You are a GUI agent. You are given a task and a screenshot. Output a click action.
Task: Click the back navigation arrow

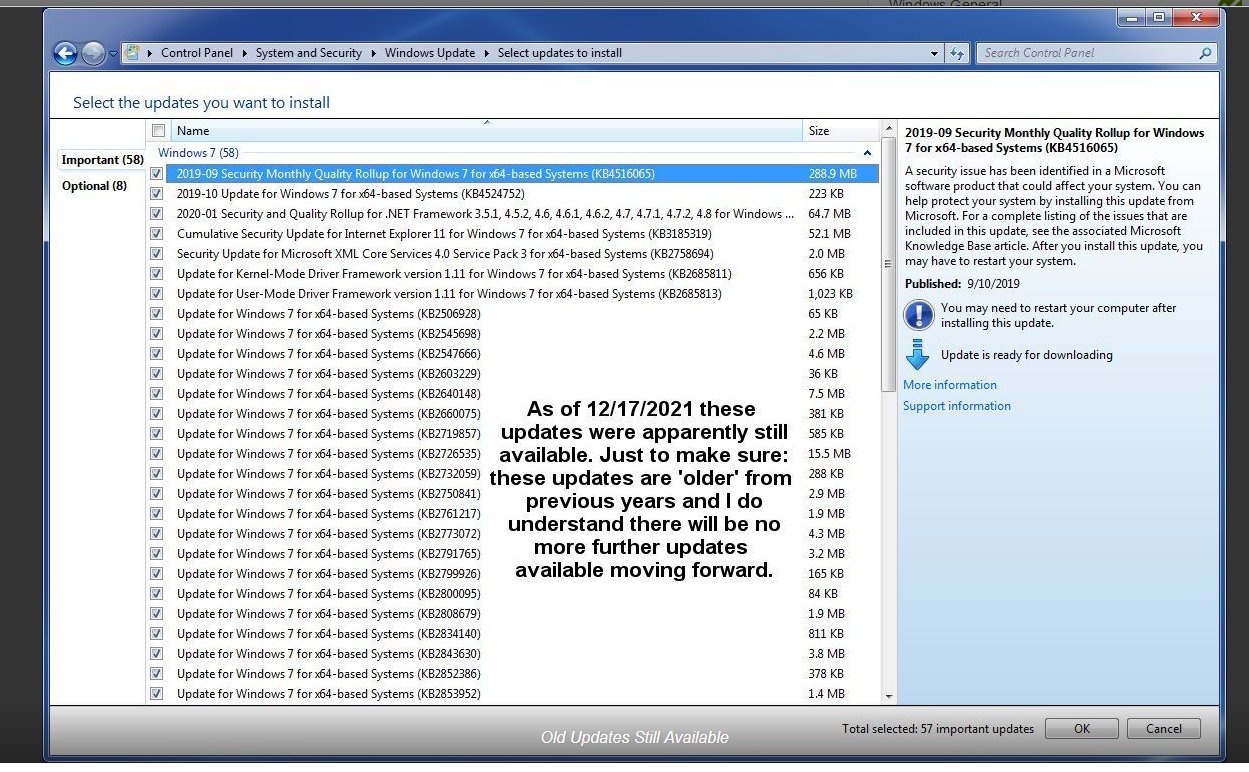pos(64,52)
